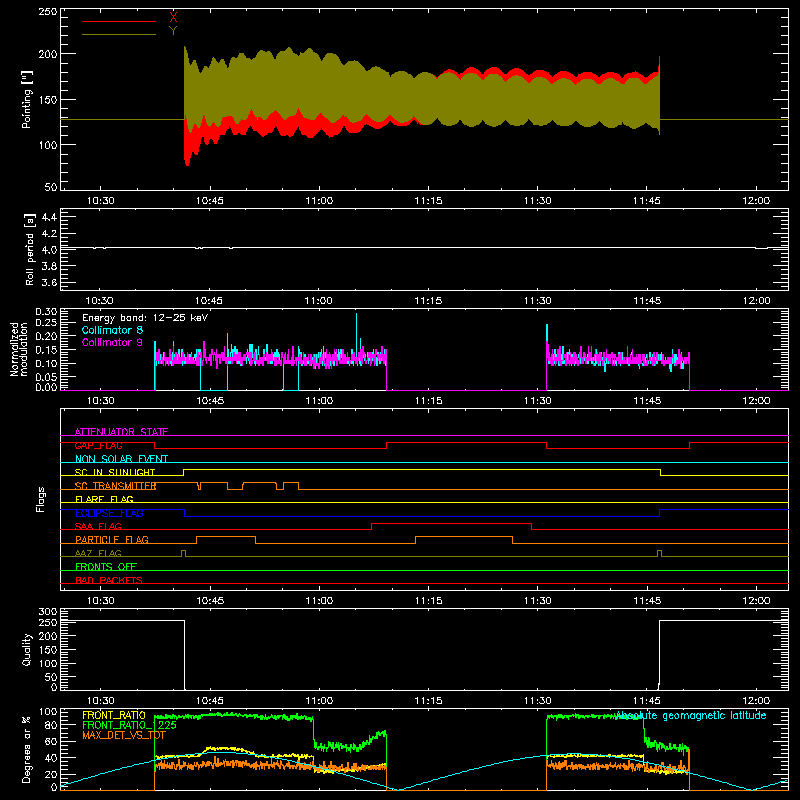Click the MAX_DET_VS_TOT legend entry
The image size is (800, 800).
point(123,735)
